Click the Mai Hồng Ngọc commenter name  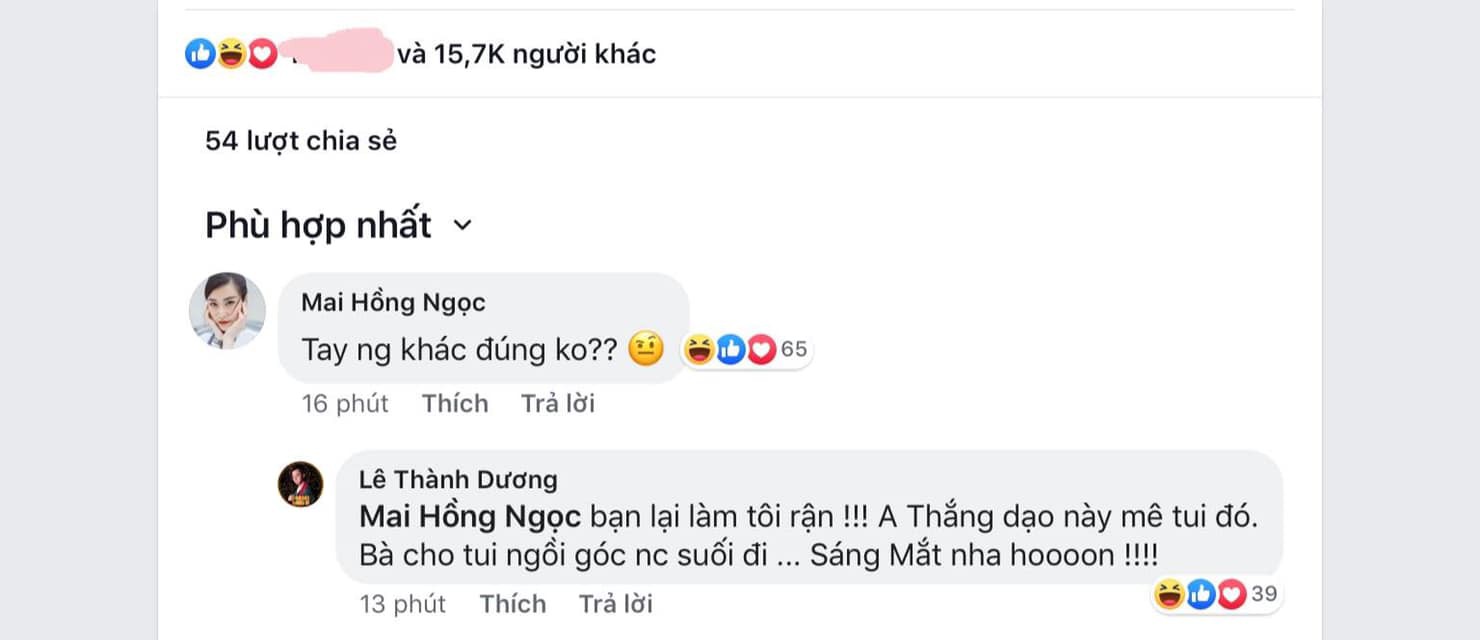pyautogui.click(x=394, y=302)
